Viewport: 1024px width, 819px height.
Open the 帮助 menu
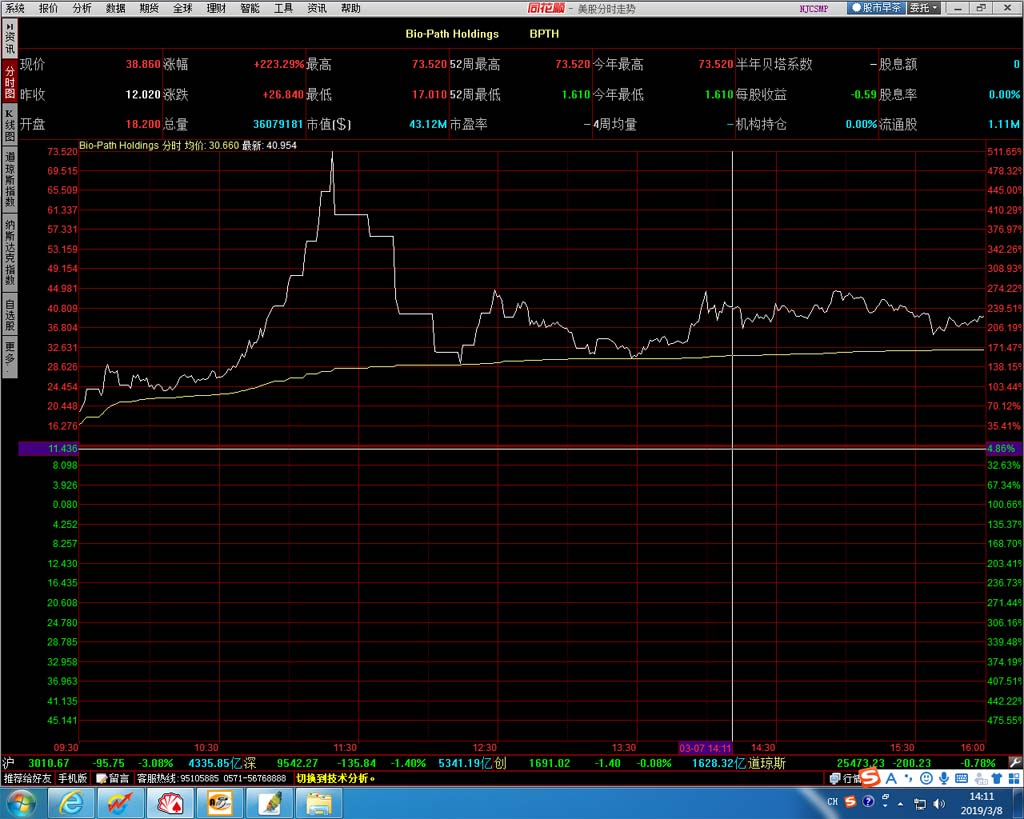tap(351, 8)
